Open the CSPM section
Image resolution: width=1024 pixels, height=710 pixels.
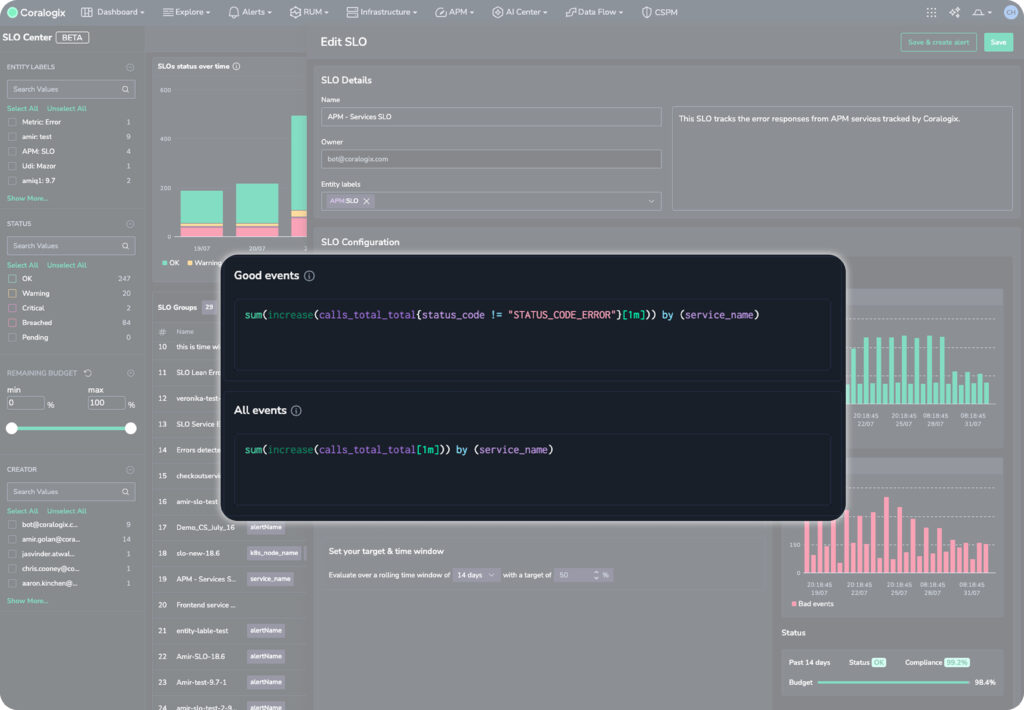point(660,12)
